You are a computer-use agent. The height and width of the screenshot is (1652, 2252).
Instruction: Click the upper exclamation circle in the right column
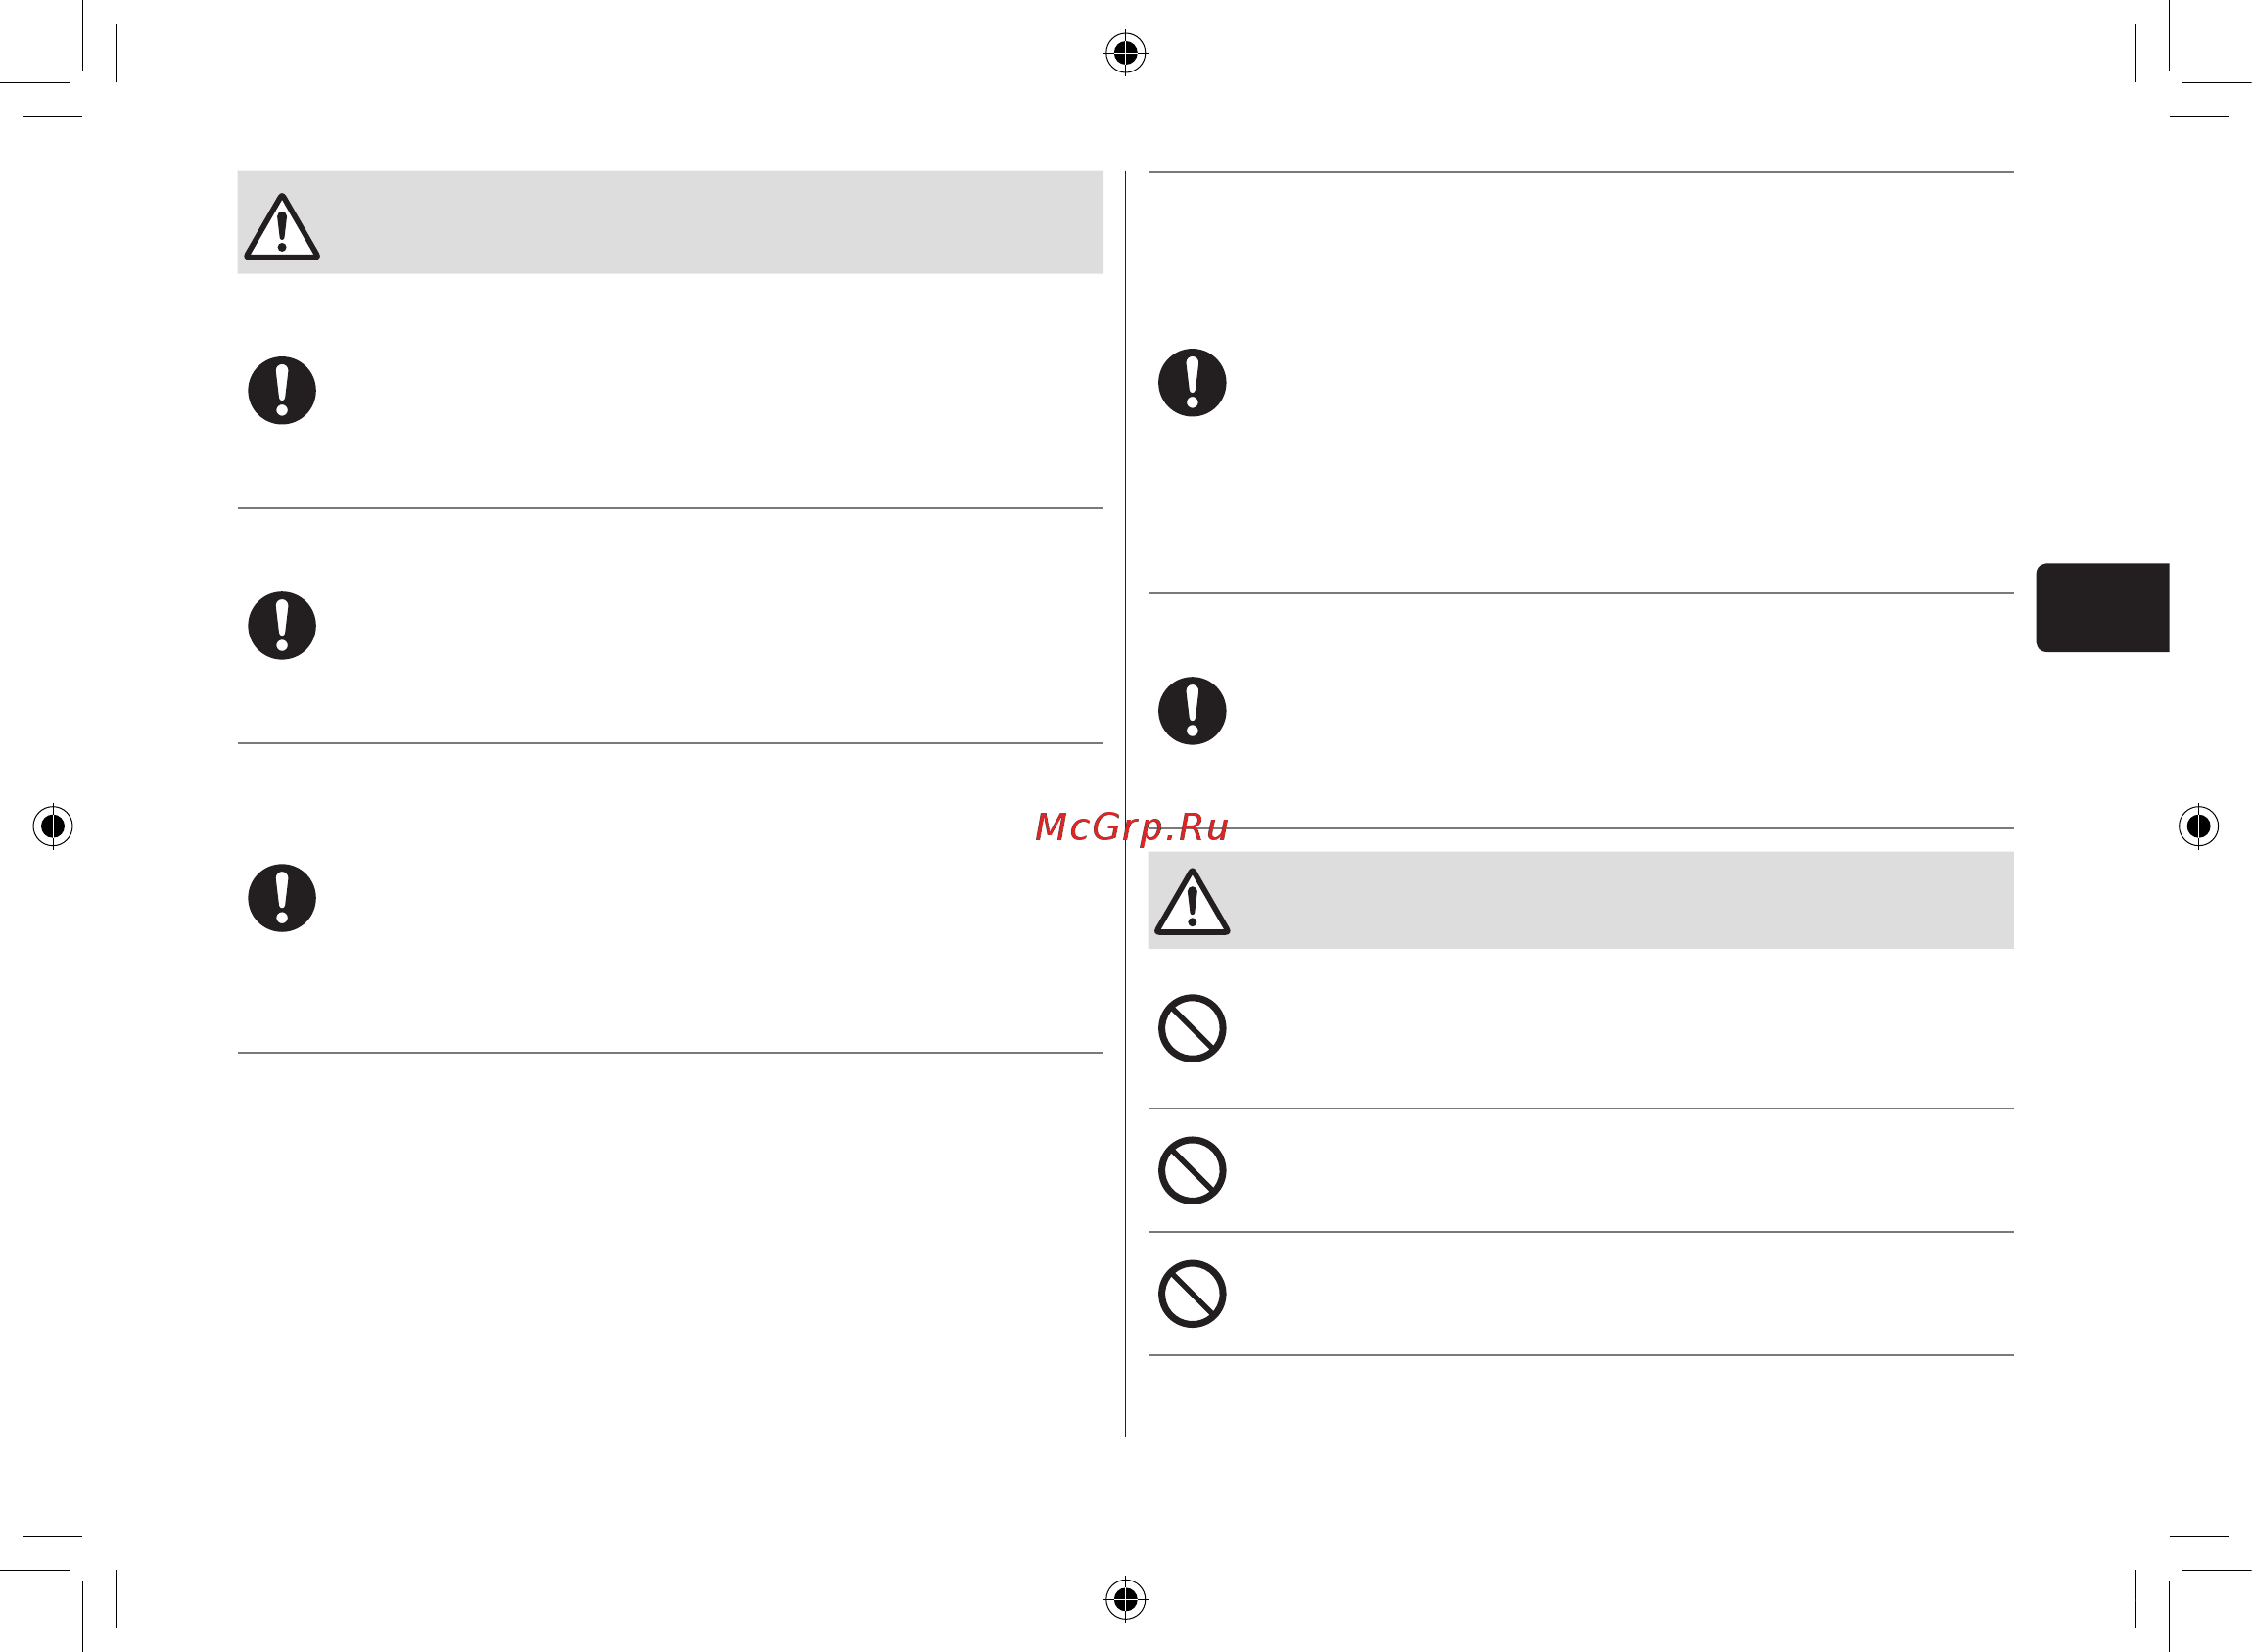1192,382
